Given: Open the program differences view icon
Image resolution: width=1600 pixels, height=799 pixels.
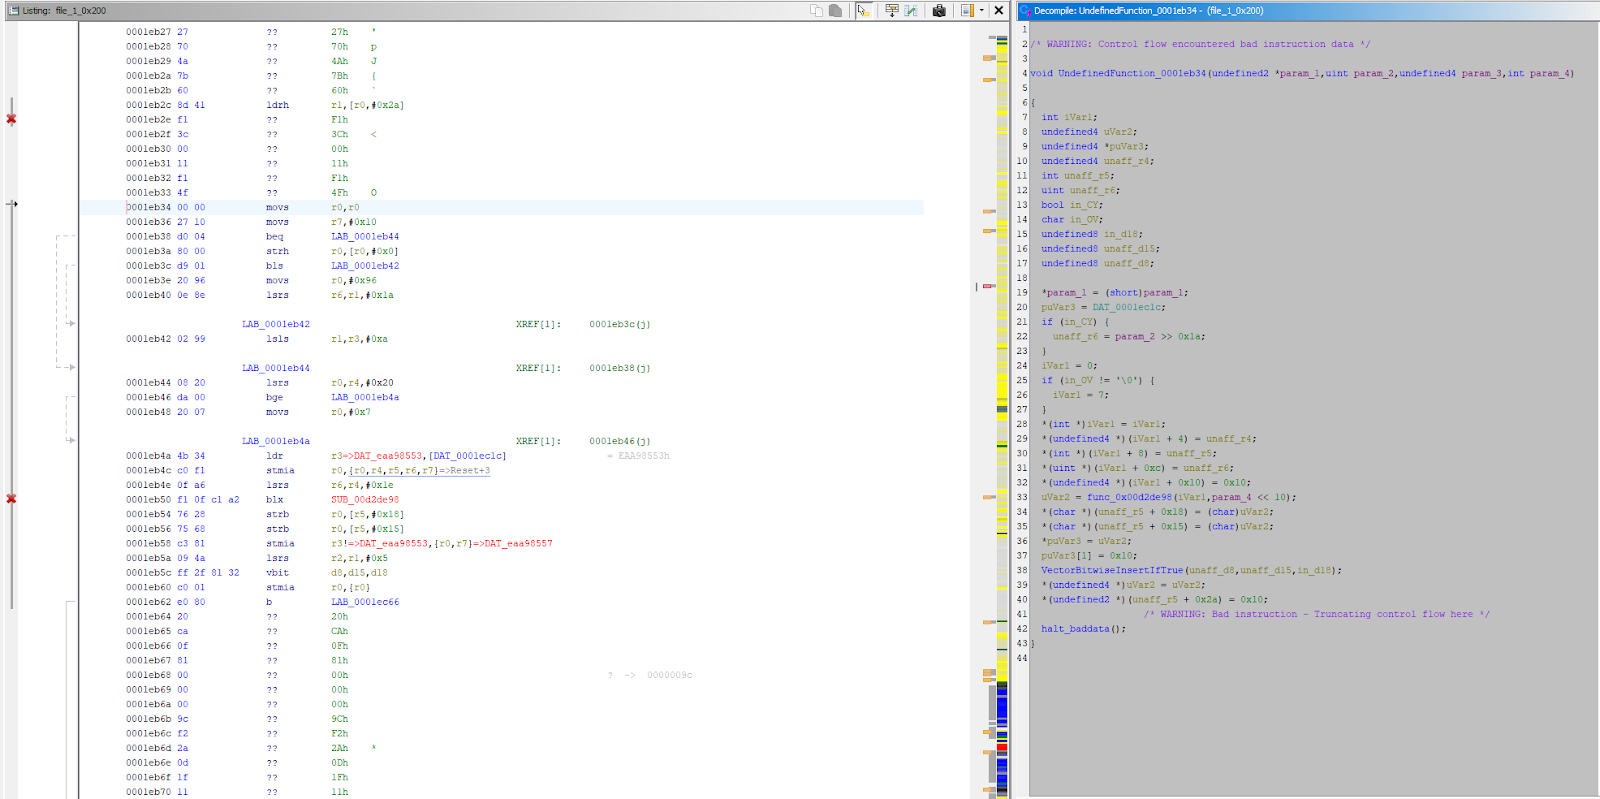Looking at the screenshot, I should (x=911, y=10).
